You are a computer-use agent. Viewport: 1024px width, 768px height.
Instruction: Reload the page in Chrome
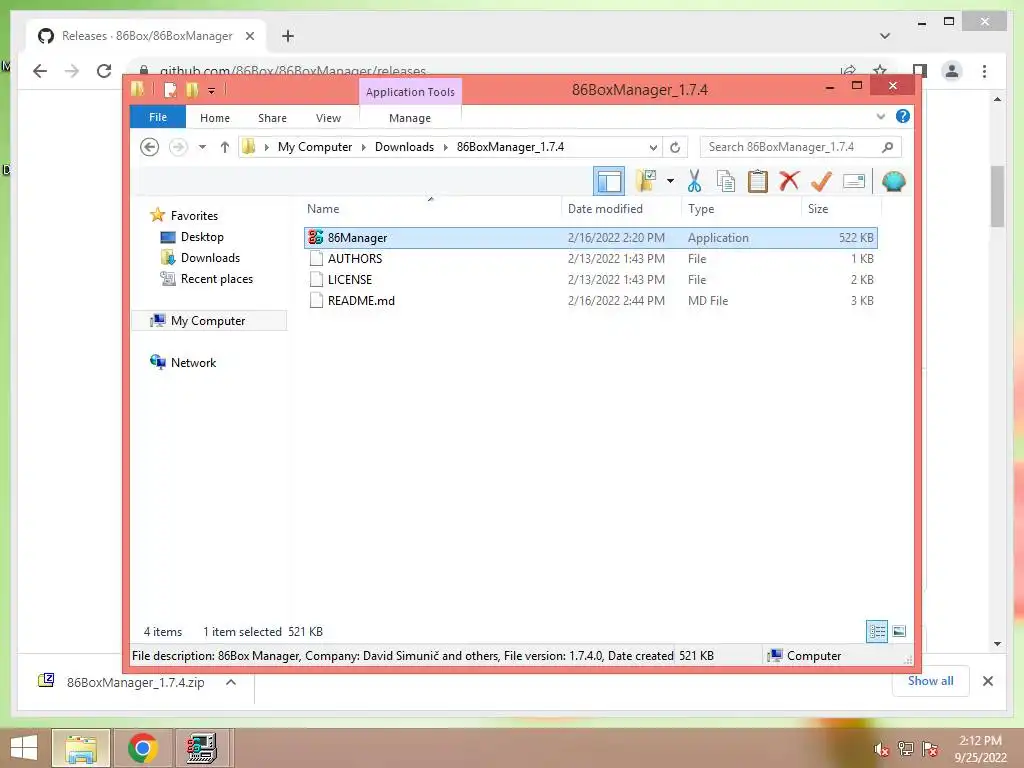pyautogui.click(x=104, y=71)
